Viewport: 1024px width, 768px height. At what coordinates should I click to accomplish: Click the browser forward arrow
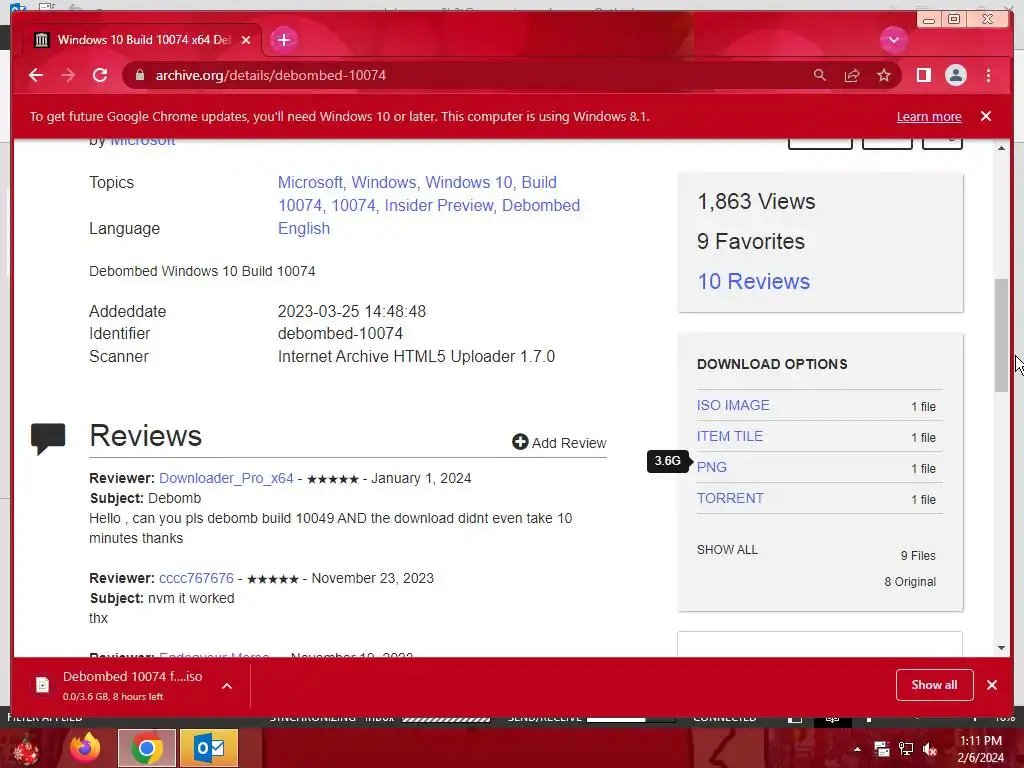pos(68,75)
